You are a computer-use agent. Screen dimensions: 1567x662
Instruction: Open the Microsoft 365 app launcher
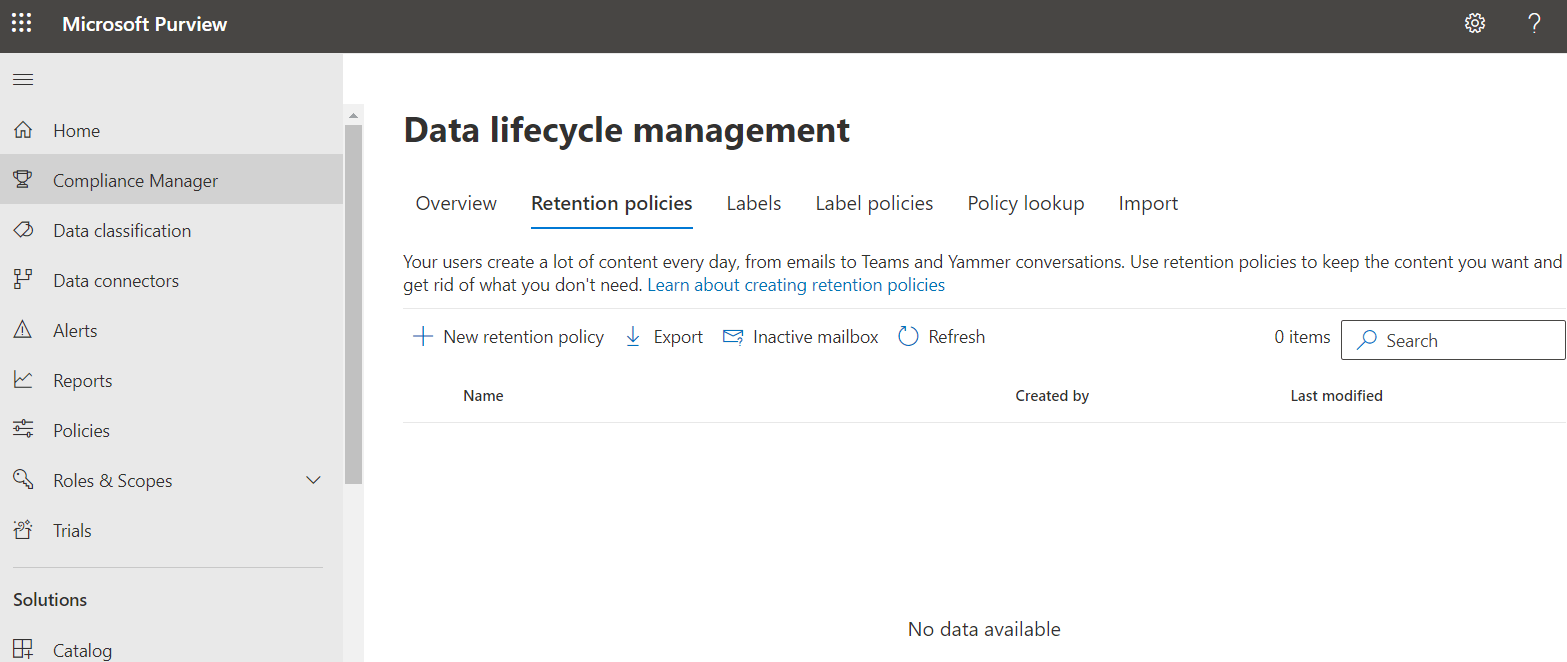[21, 22]
